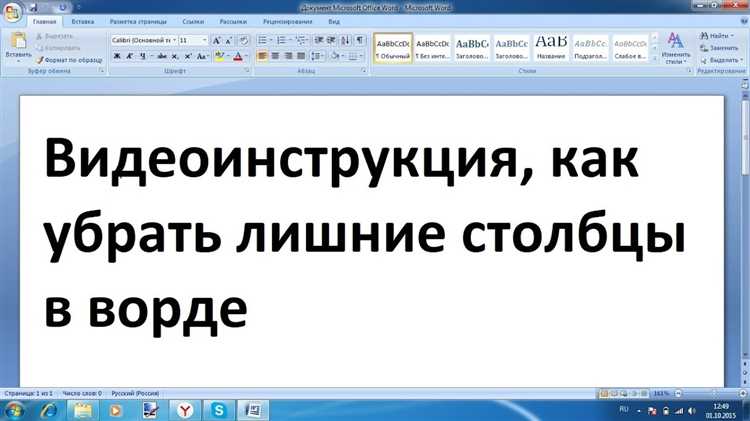Viewport: 750px width, 421px height.
Task: Click the Заменить (Replace) button
Action: point(719,48)
